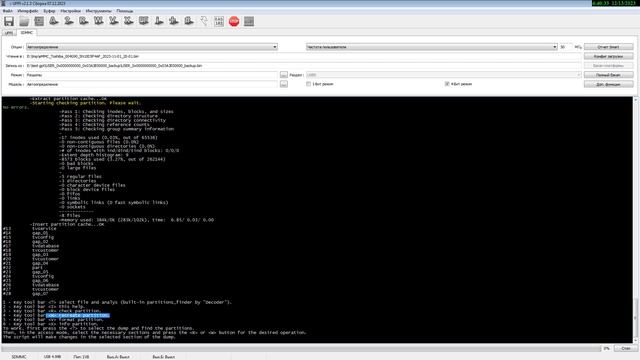Open the Помощь menu
640x360 pixels.
point(124,11)
